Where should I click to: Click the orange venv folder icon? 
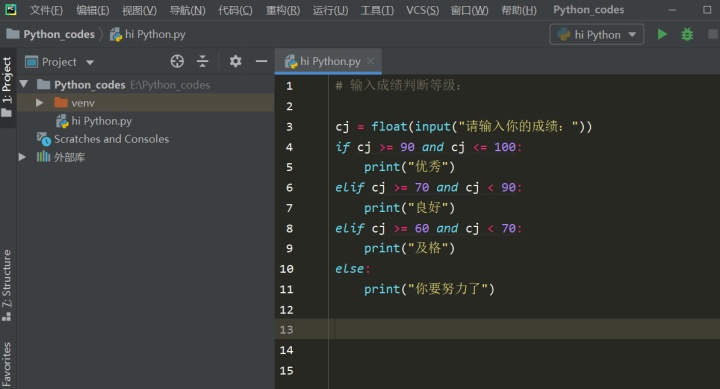tap(61, 102)
